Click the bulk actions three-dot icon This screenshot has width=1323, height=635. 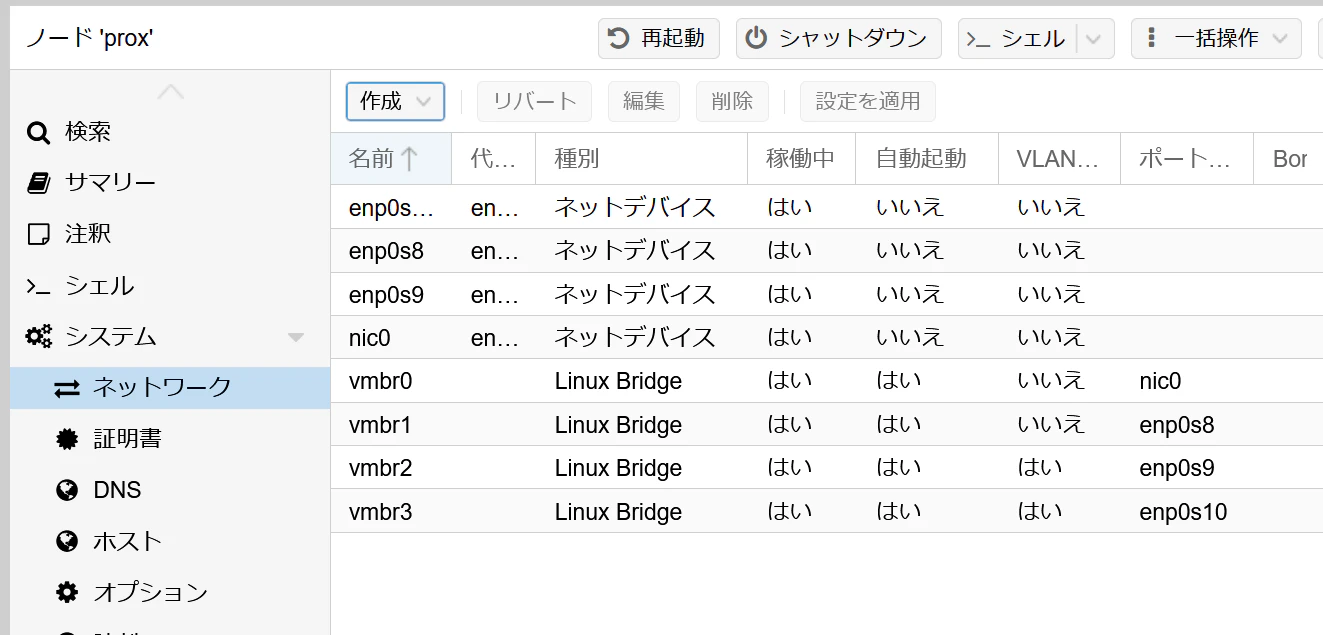click(1151, 38)
